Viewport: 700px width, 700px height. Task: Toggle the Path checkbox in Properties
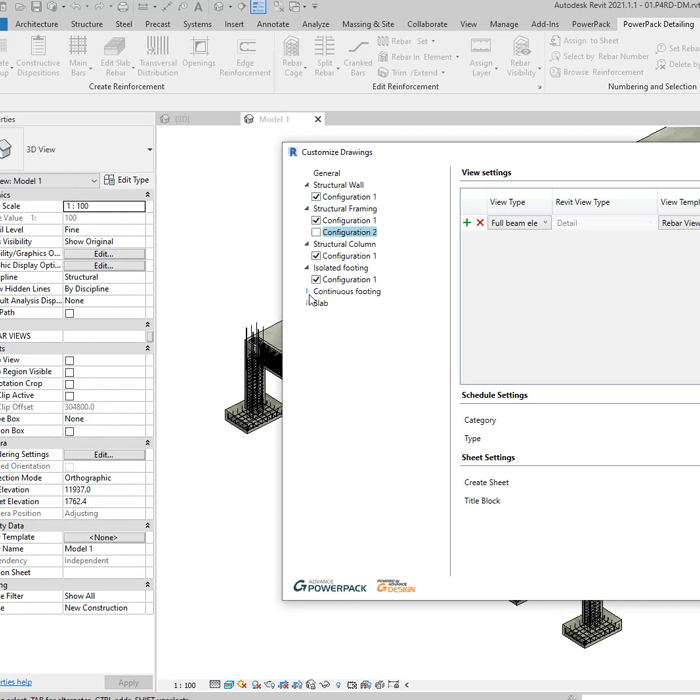70,313
